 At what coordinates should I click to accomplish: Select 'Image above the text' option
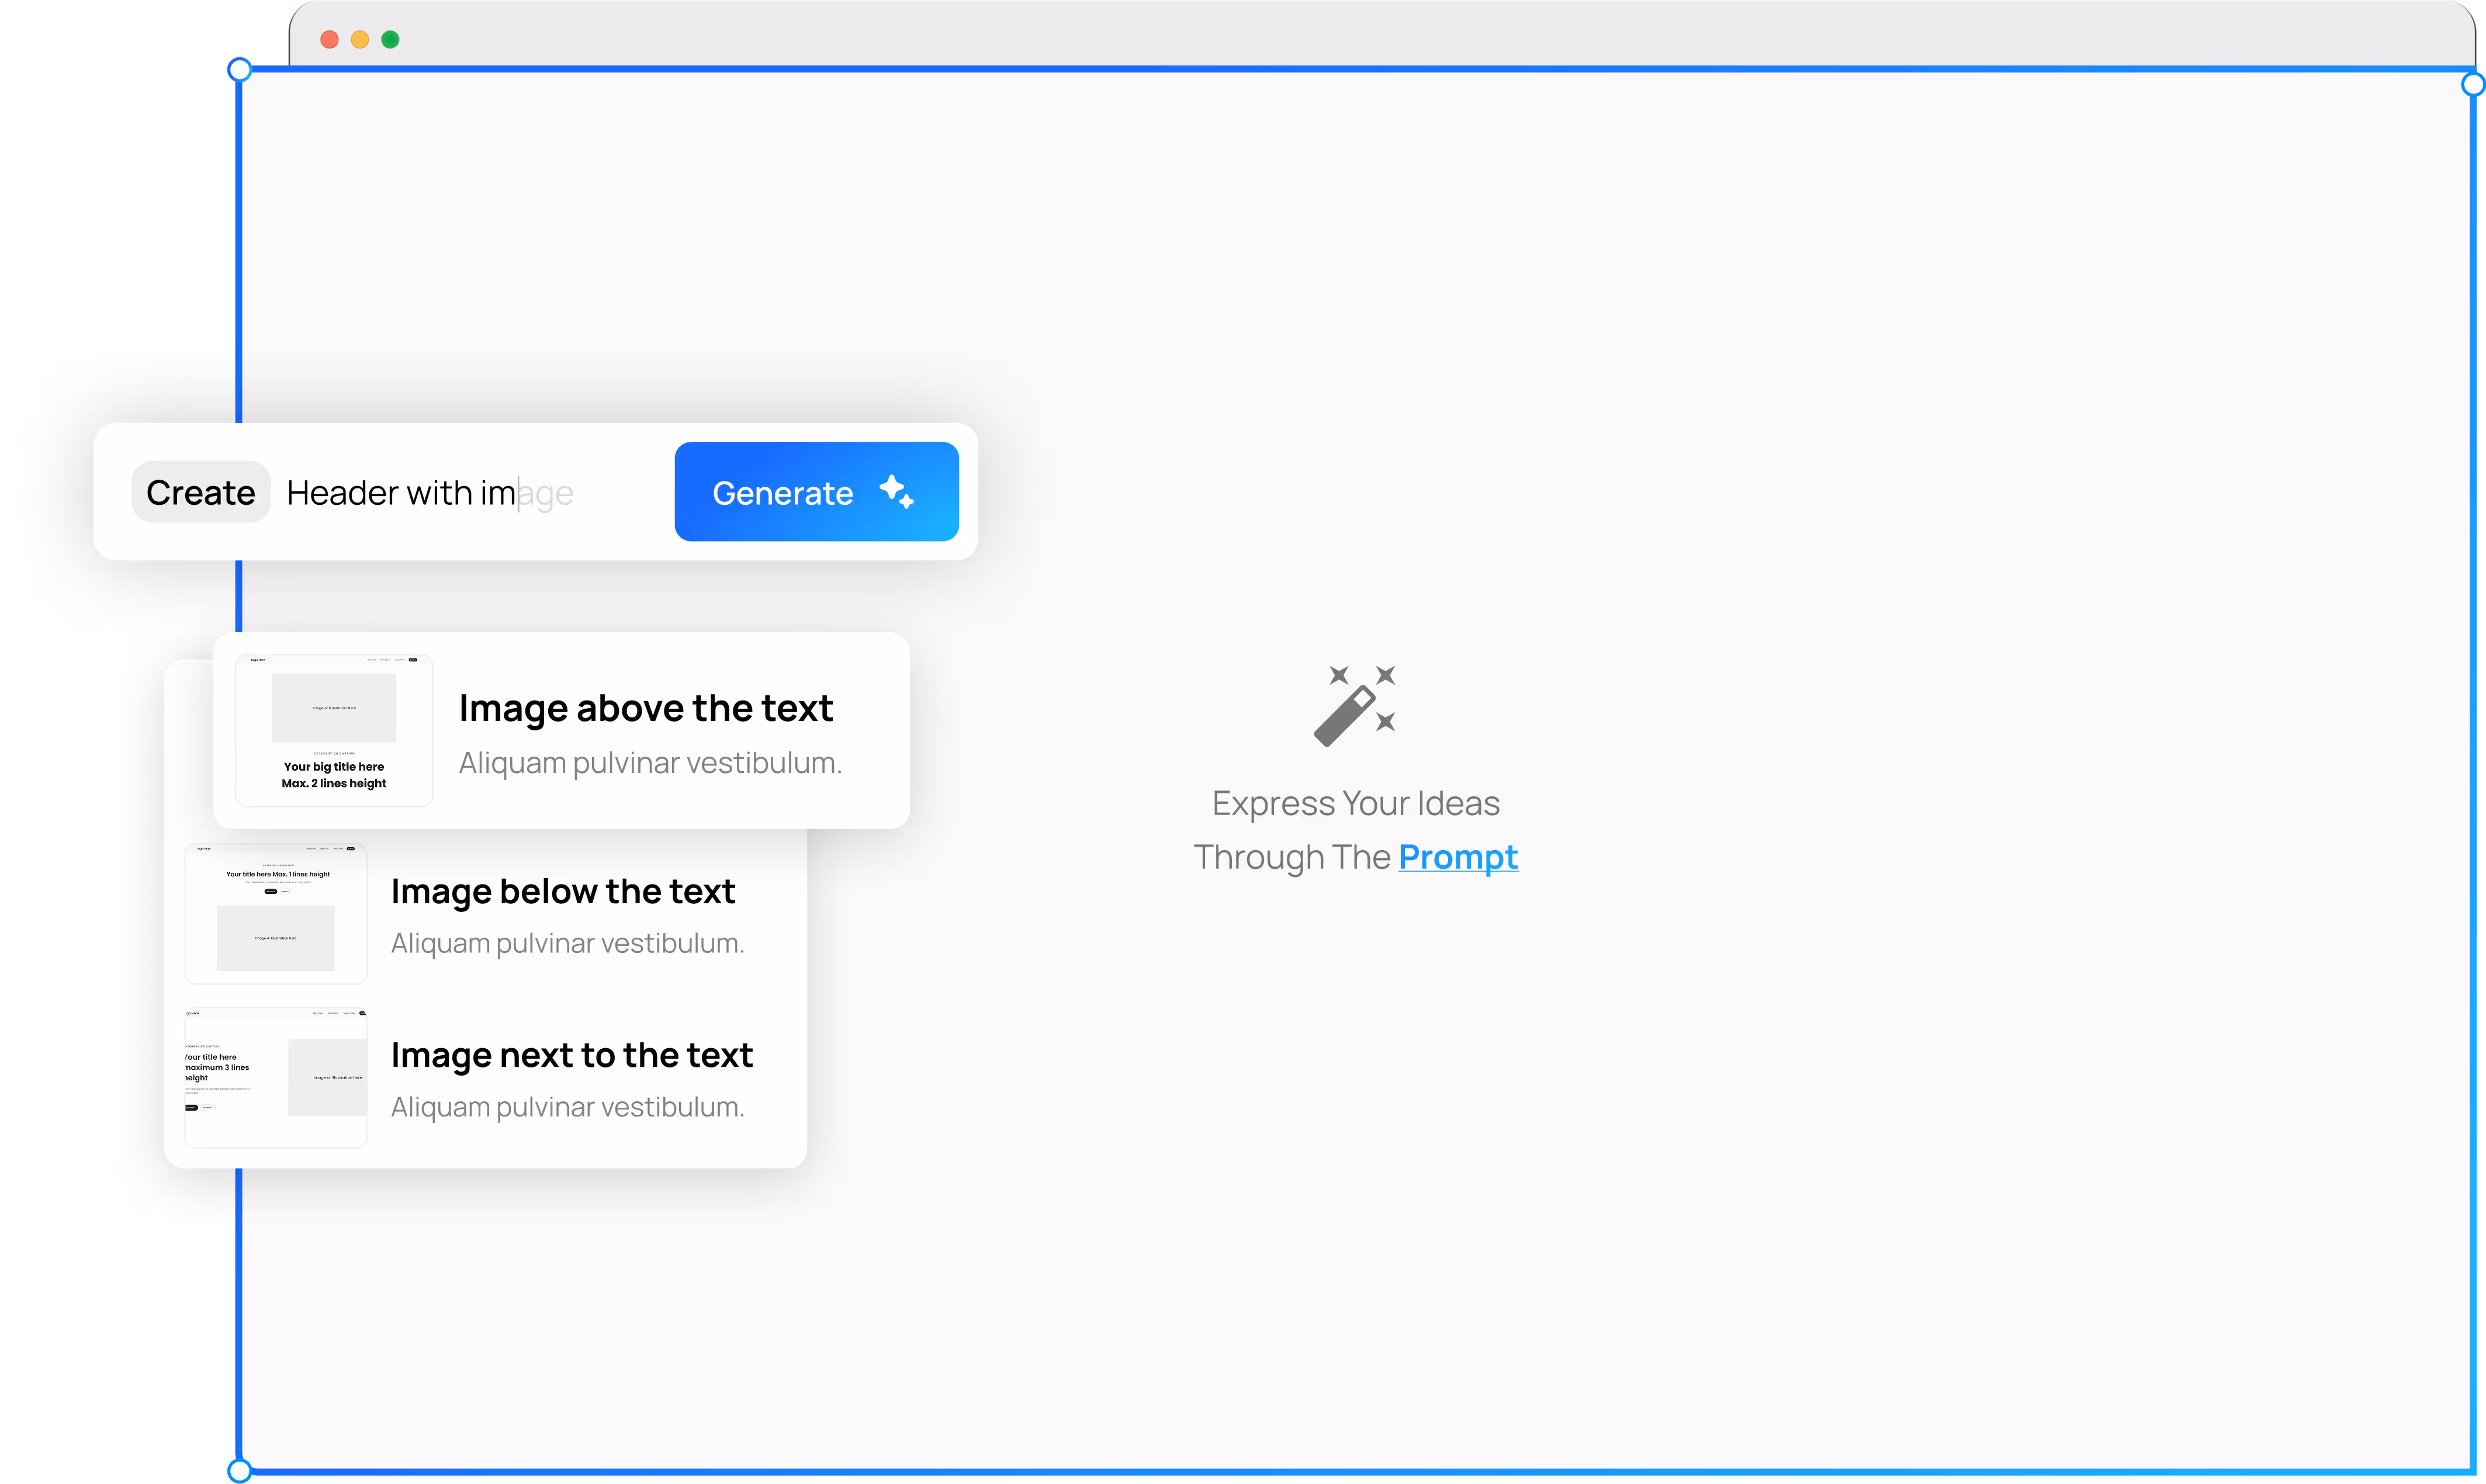(x=645, y=708)
